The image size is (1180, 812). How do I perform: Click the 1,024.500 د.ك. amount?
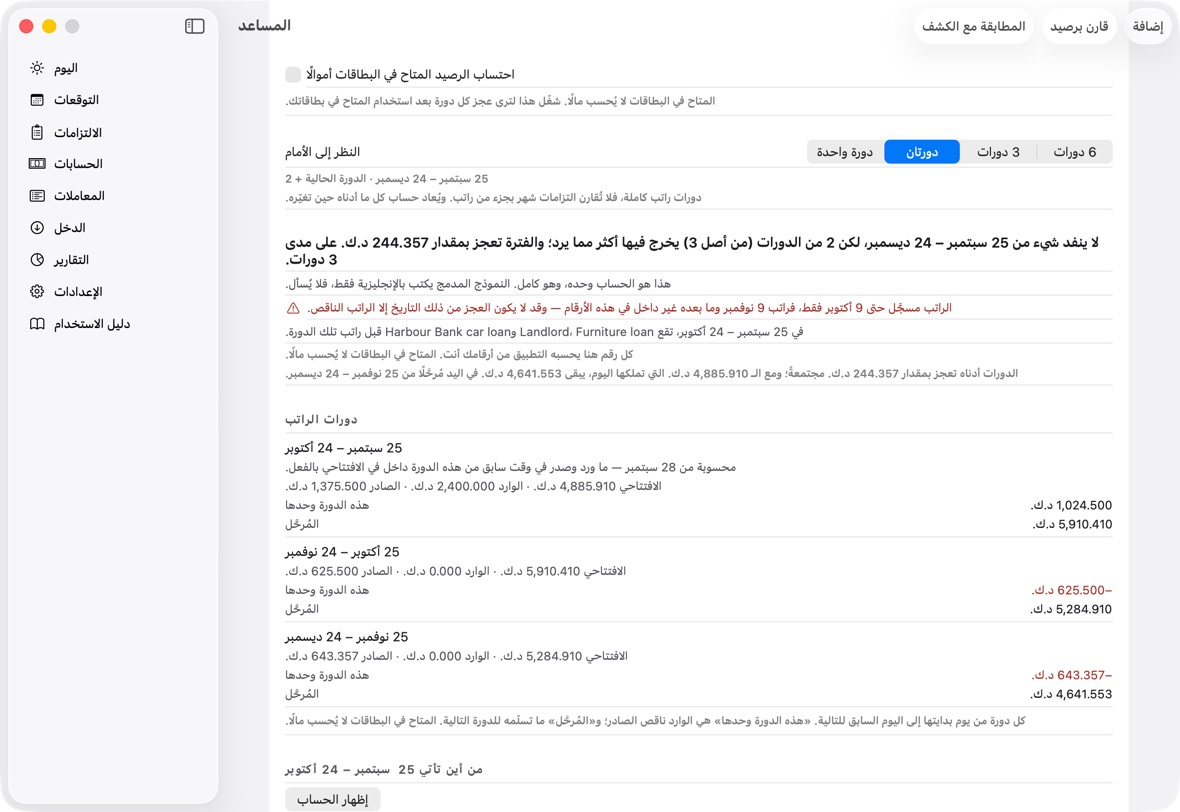[1072, 506]
